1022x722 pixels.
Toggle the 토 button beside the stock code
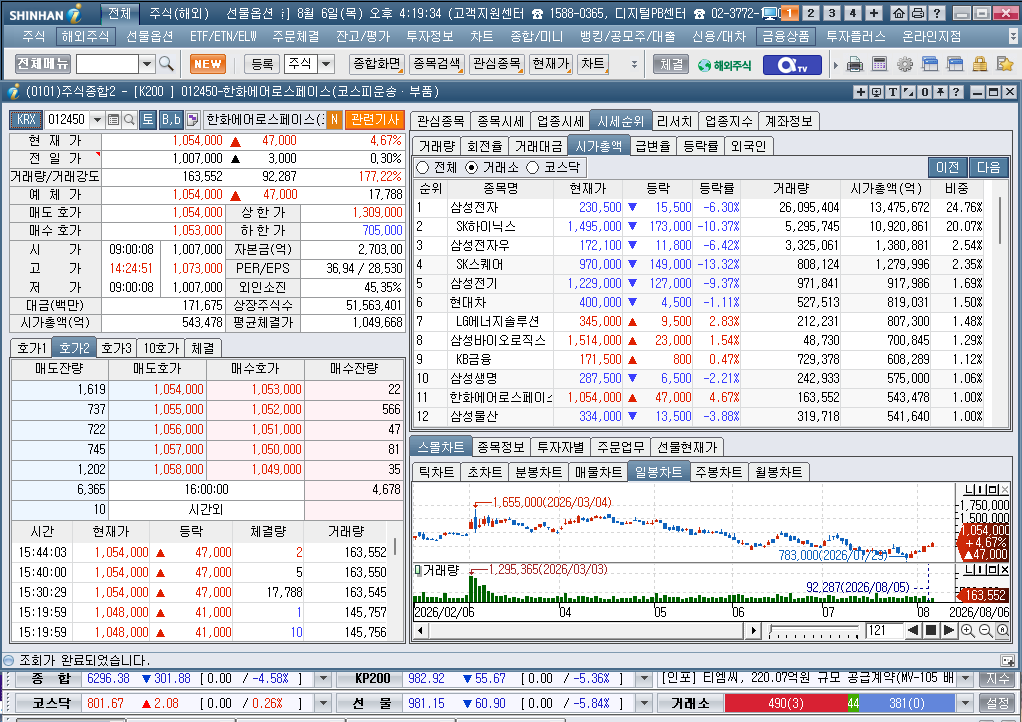[148, 119]
